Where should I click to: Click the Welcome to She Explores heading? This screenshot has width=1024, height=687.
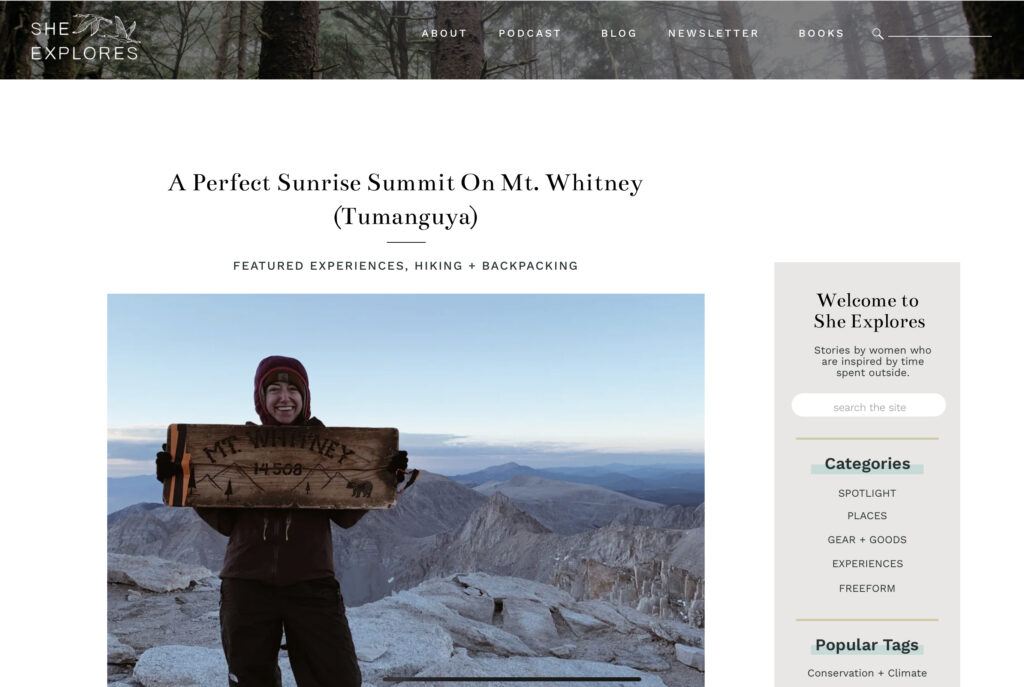coord(869,311)
